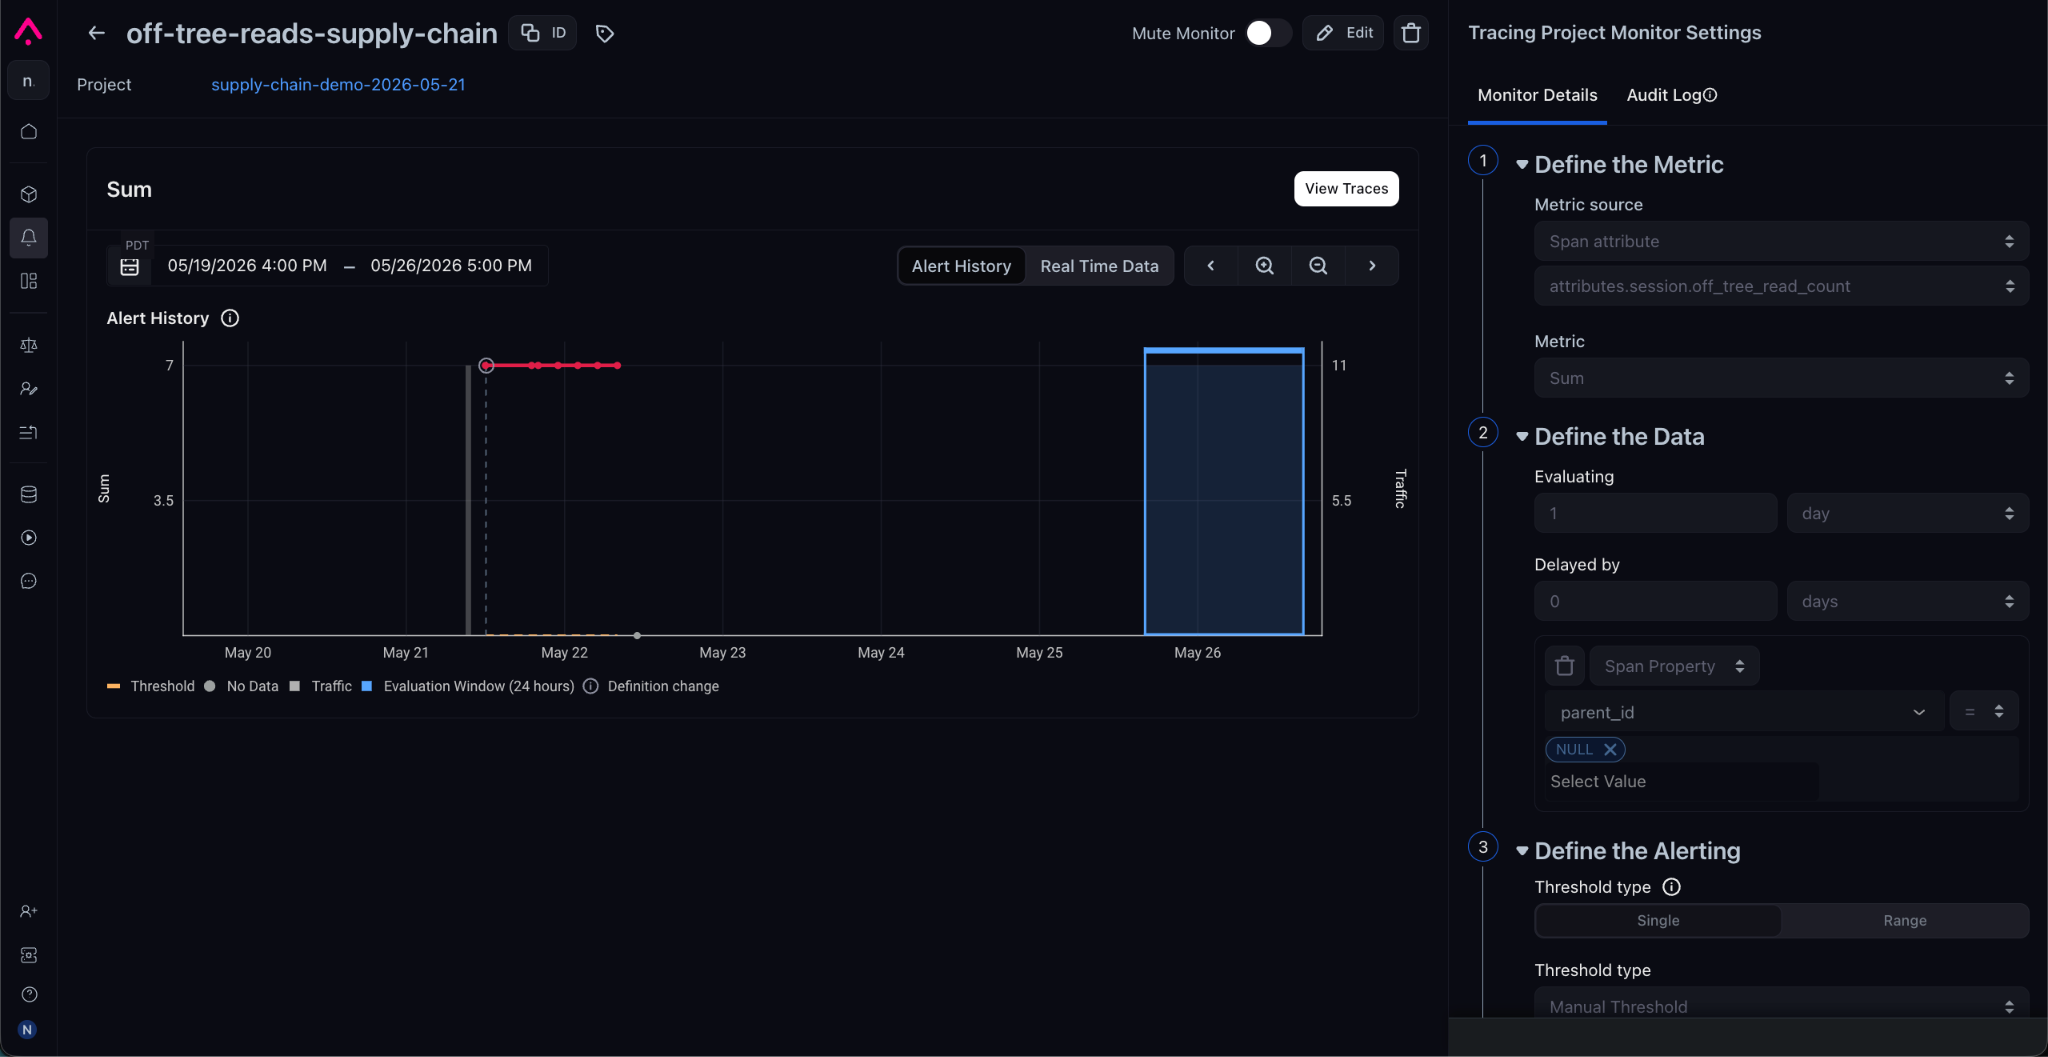This screenshot has width=2048, height=1057.
Task: Click the Threshold type info icon
Action: [1671, 887]
